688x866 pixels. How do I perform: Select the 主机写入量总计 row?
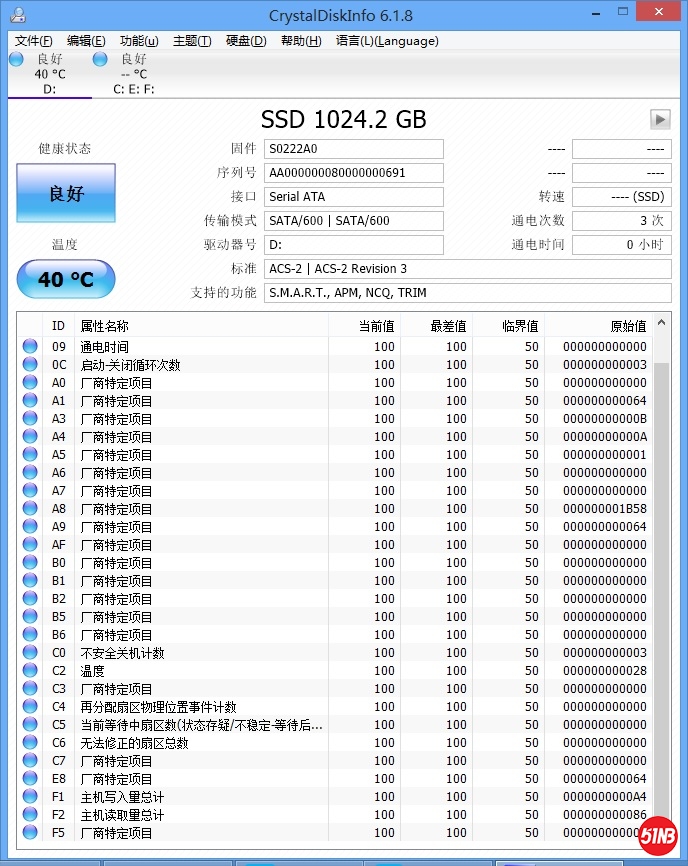(336, 796)
